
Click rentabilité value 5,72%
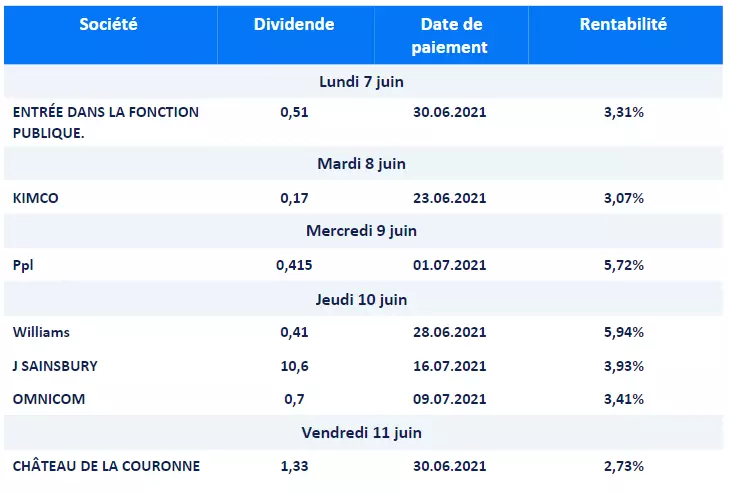tap(623, 265)
